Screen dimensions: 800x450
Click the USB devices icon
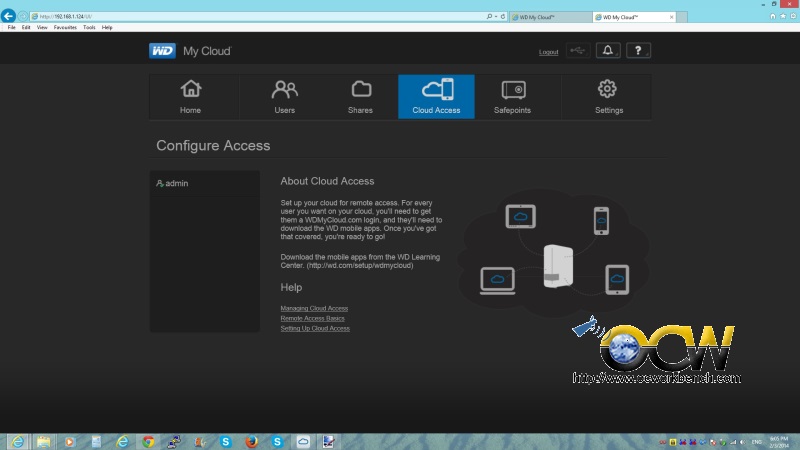tap(578, 51)
